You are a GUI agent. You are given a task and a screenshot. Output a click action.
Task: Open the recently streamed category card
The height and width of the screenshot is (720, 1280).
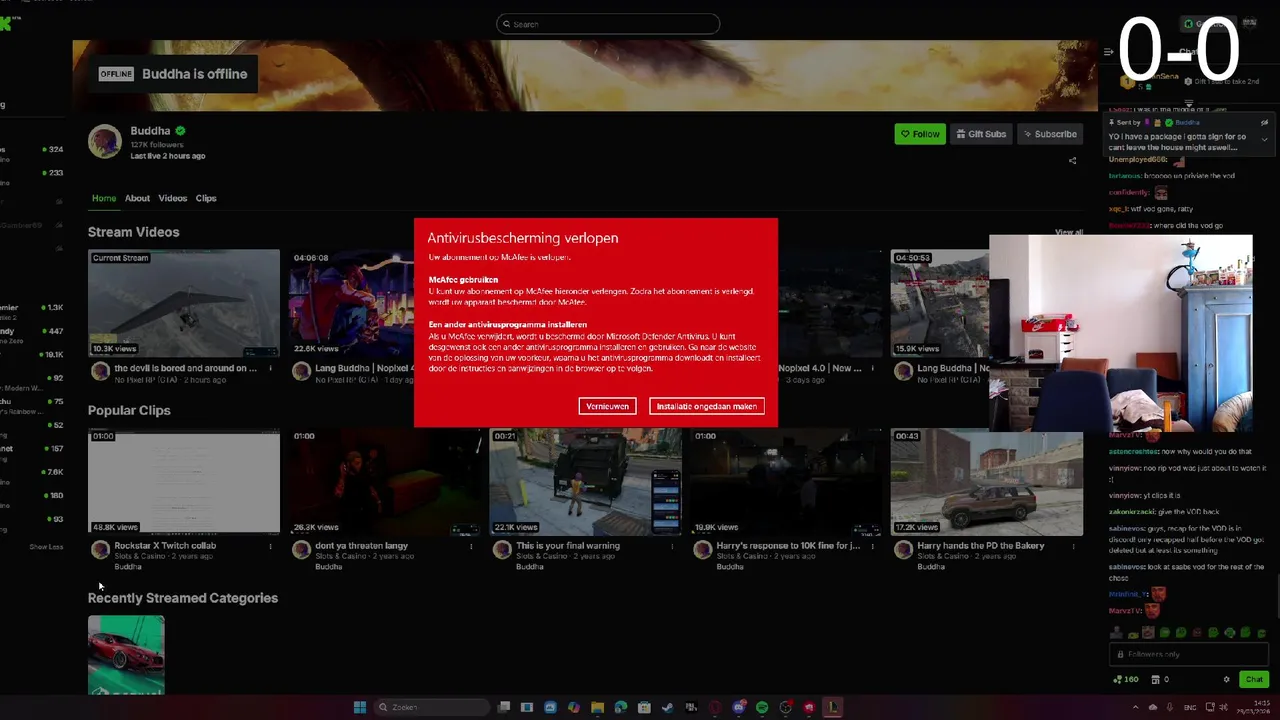click(x=126, y=655)
